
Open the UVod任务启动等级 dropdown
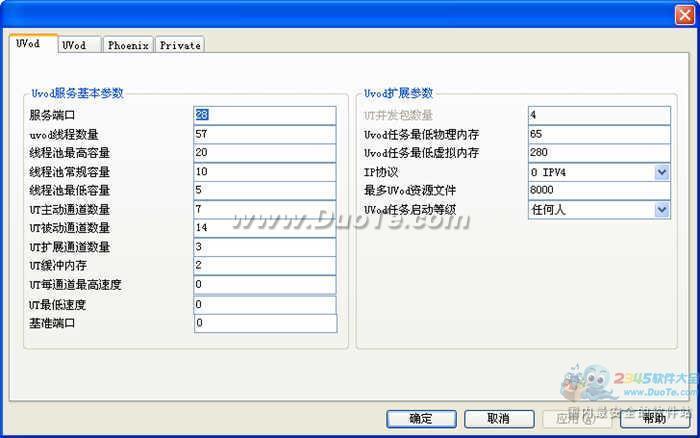[x=661, y=209]
